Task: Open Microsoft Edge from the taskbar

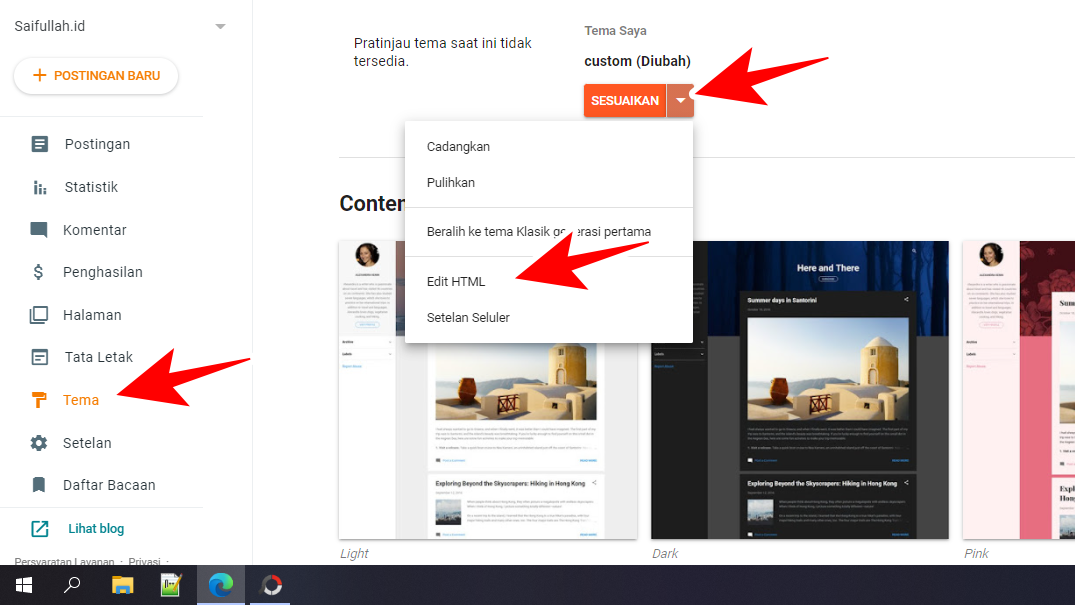Action: pos(220,585)
